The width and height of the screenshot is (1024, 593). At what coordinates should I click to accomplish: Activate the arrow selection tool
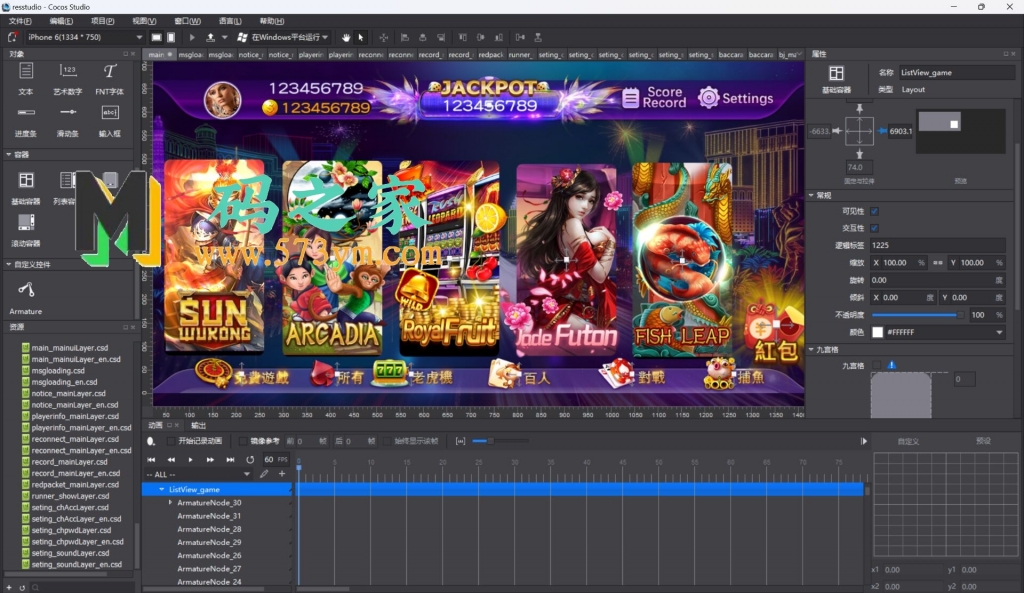(x=360, y=37)
